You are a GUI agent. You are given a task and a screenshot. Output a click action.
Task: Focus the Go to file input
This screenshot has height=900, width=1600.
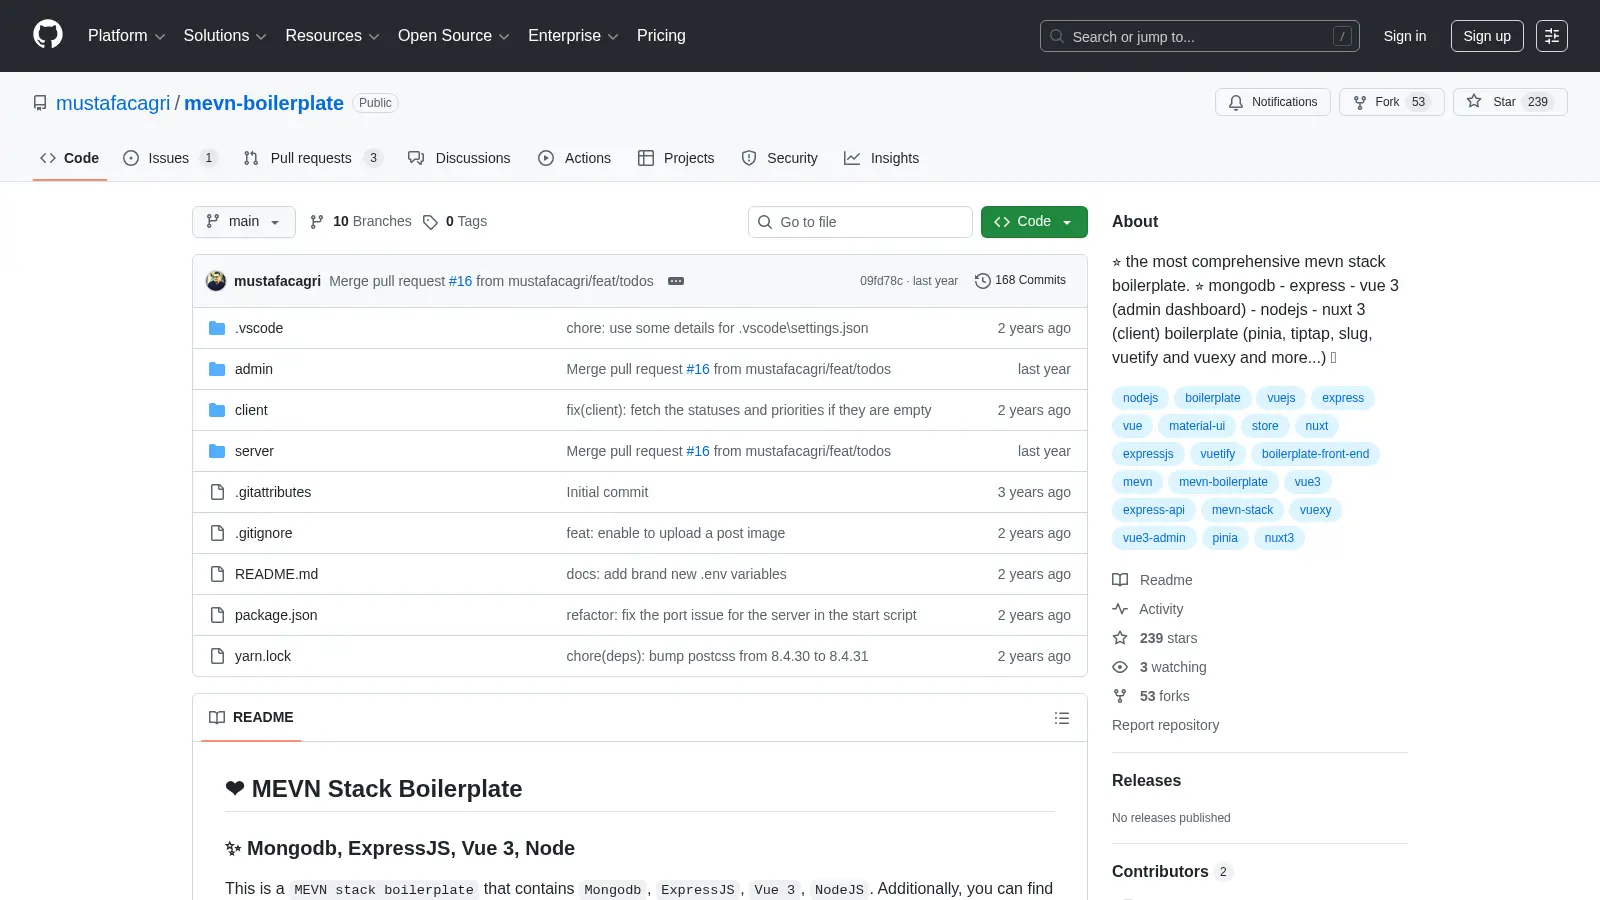click(x=860, y=222)
